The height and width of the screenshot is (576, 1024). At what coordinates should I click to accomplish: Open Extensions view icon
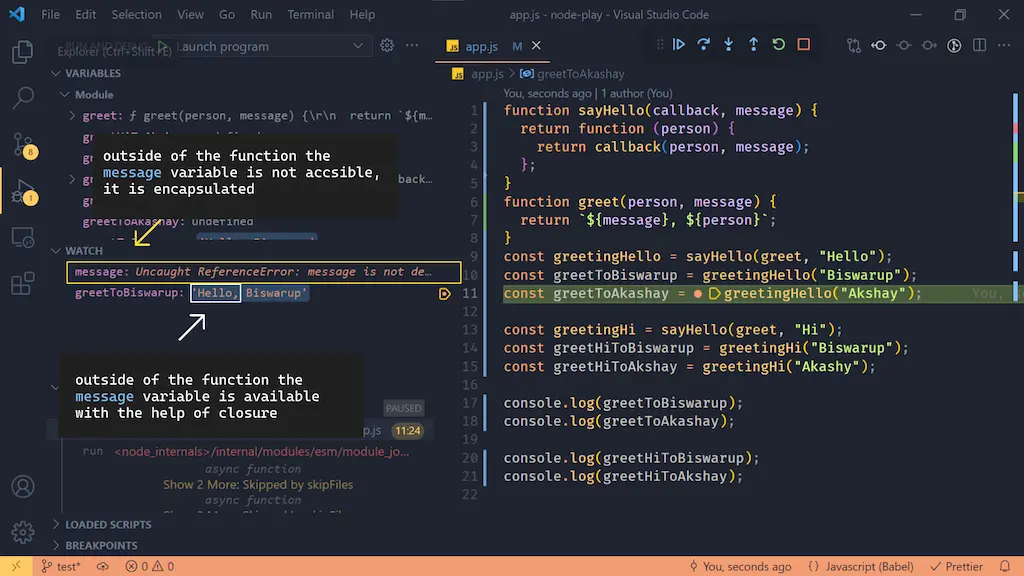pos(23,283)
